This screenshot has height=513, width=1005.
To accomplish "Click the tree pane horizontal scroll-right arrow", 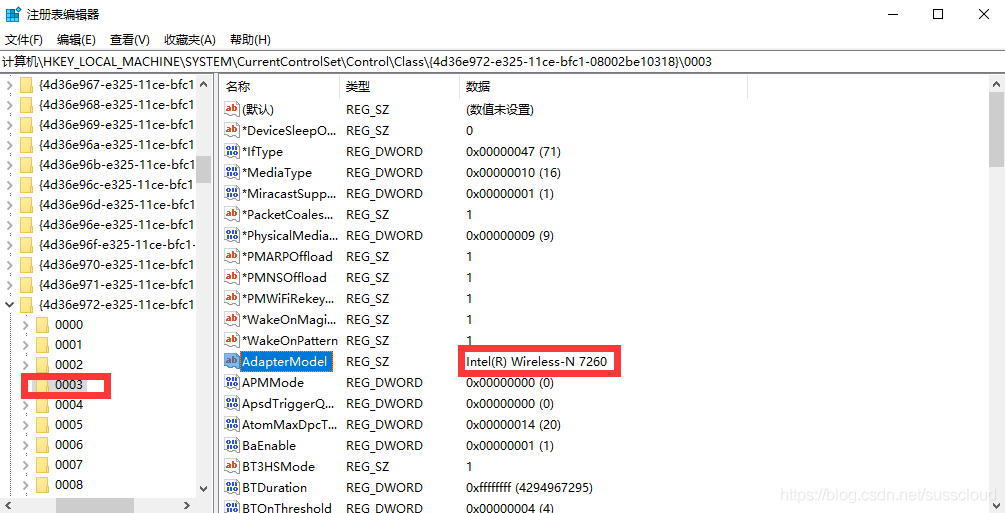I will click(x=187, y=505).
